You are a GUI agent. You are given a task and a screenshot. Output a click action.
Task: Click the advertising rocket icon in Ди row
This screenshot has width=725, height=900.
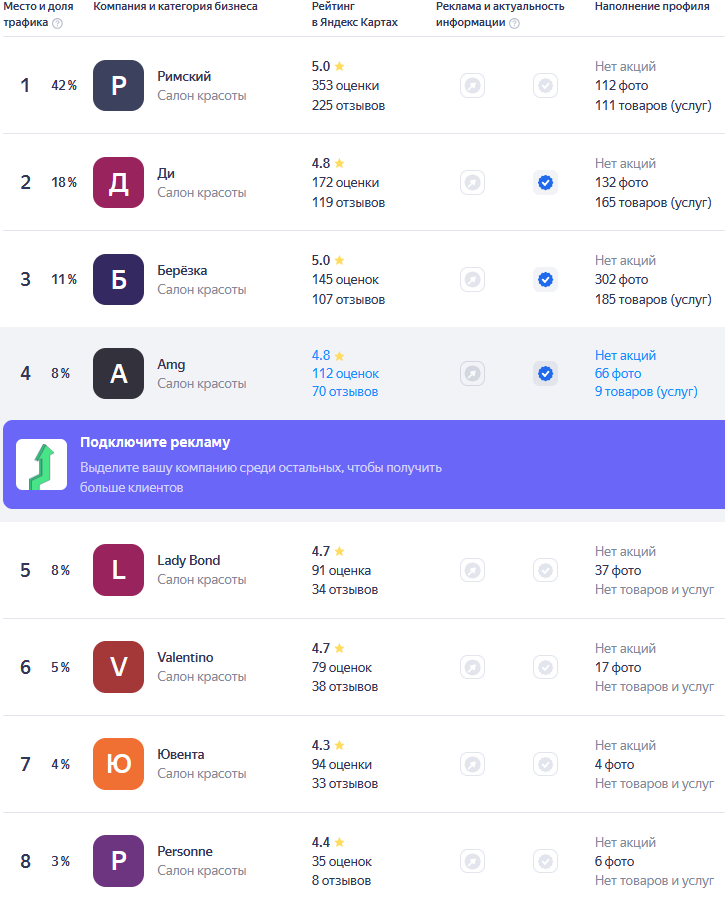tap(473, 183)
